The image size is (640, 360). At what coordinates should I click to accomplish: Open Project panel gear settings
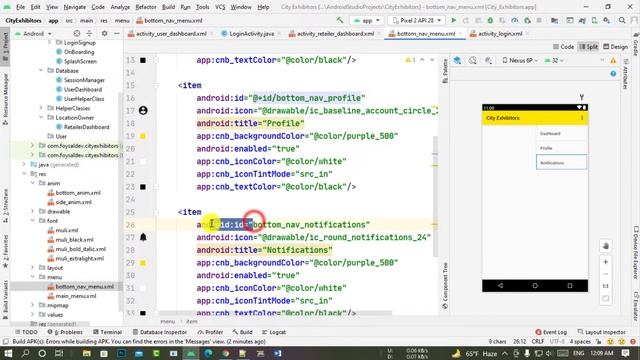[104, 33]
